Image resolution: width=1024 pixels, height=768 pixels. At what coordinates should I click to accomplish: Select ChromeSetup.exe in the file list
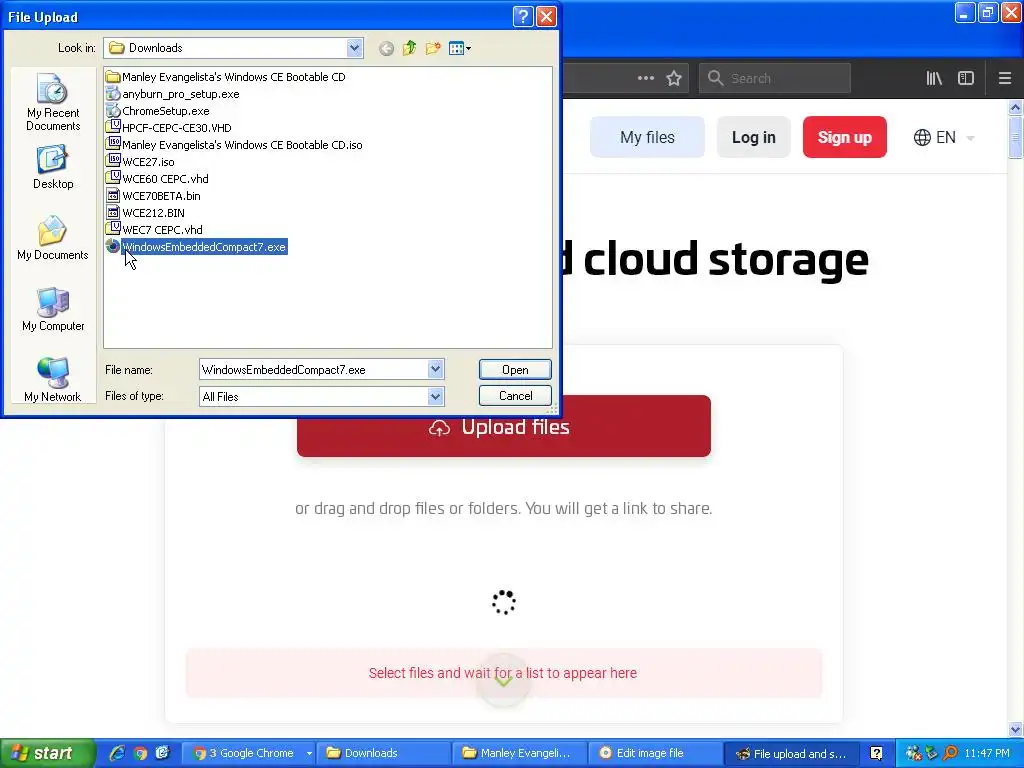157,111
